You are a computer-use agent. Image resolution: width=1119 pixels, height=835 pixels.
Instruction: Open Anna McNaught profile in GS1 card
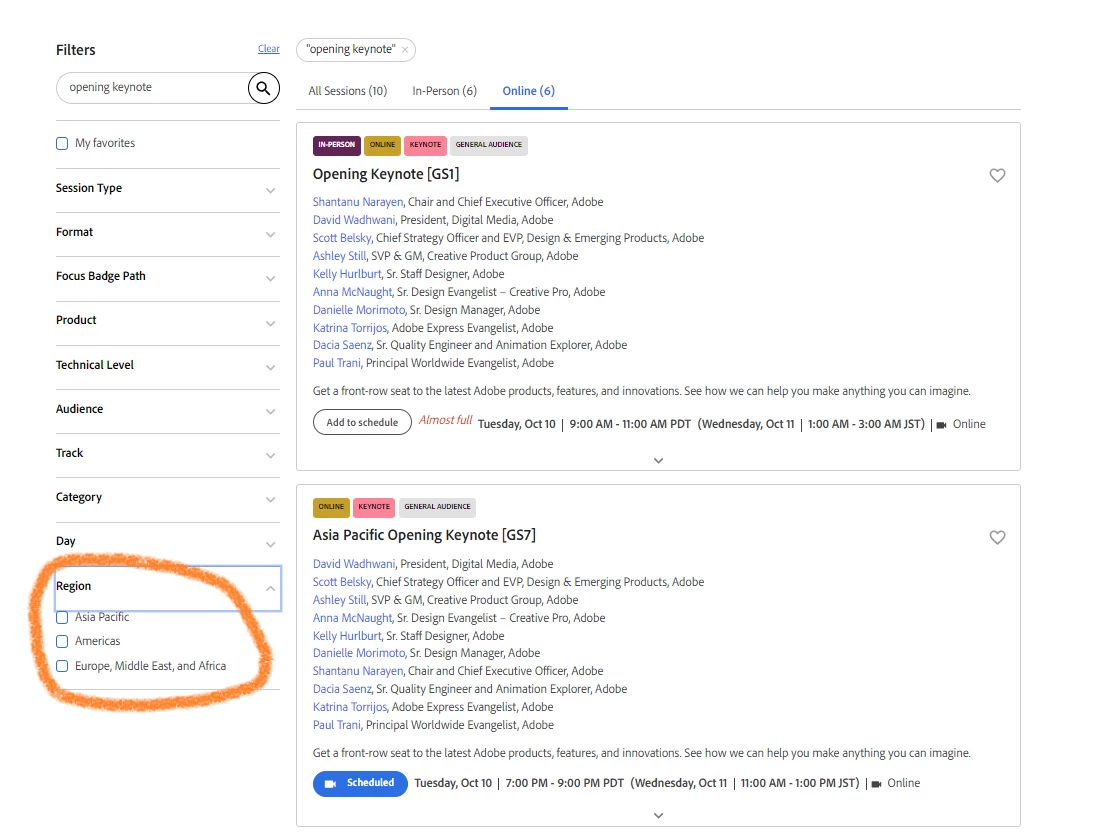[x=353, y=292]
